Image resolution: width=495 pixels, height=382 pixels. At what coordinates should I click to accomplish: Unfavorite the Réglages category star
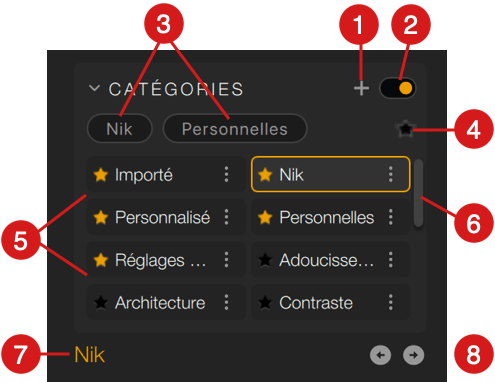coord(100,260)
